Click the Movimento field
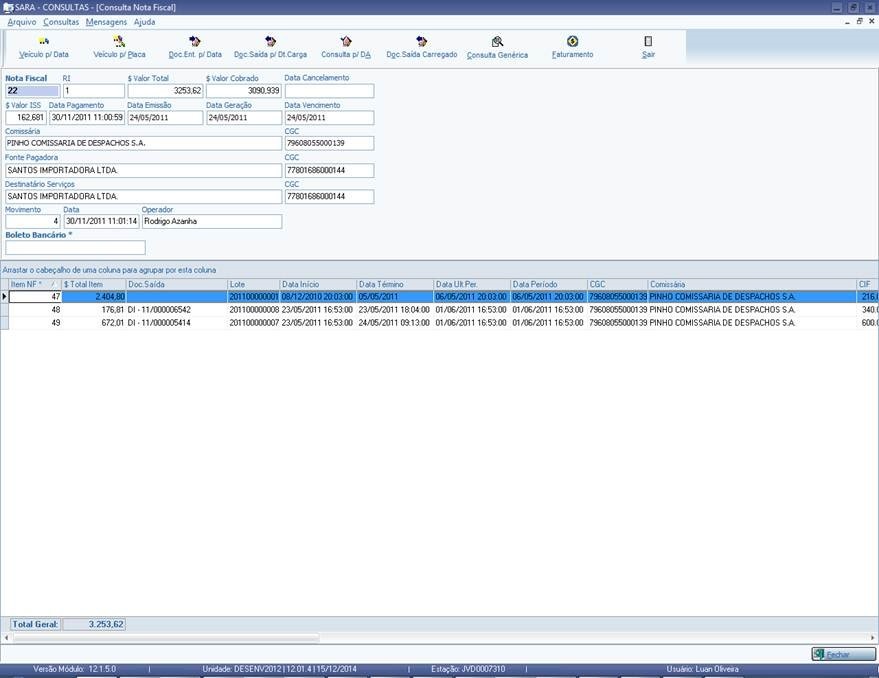879x678 pixels. tap(33, 222)
